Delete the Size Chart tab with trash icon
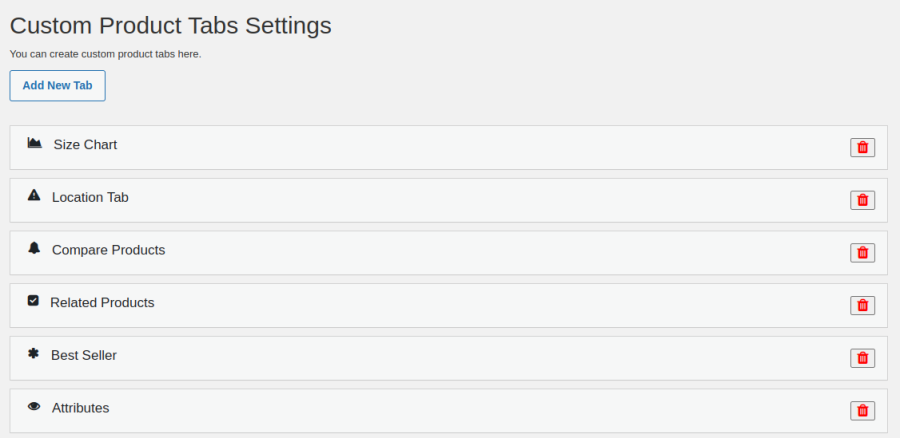The height and width of the screenshot is (438, 900). point(862,148)
